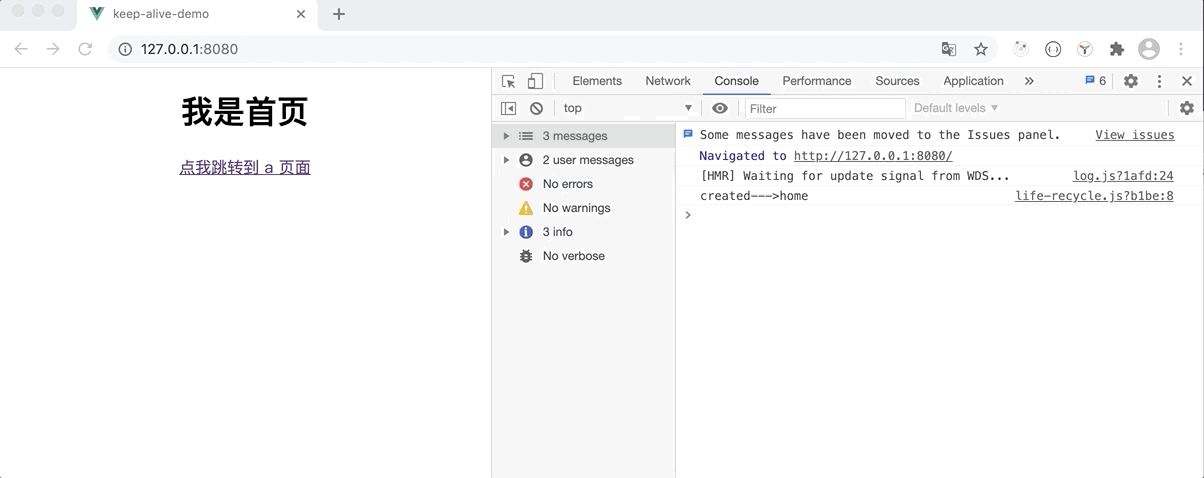
Task: Toggle the device toolbar icon
Action: point(536,81)
